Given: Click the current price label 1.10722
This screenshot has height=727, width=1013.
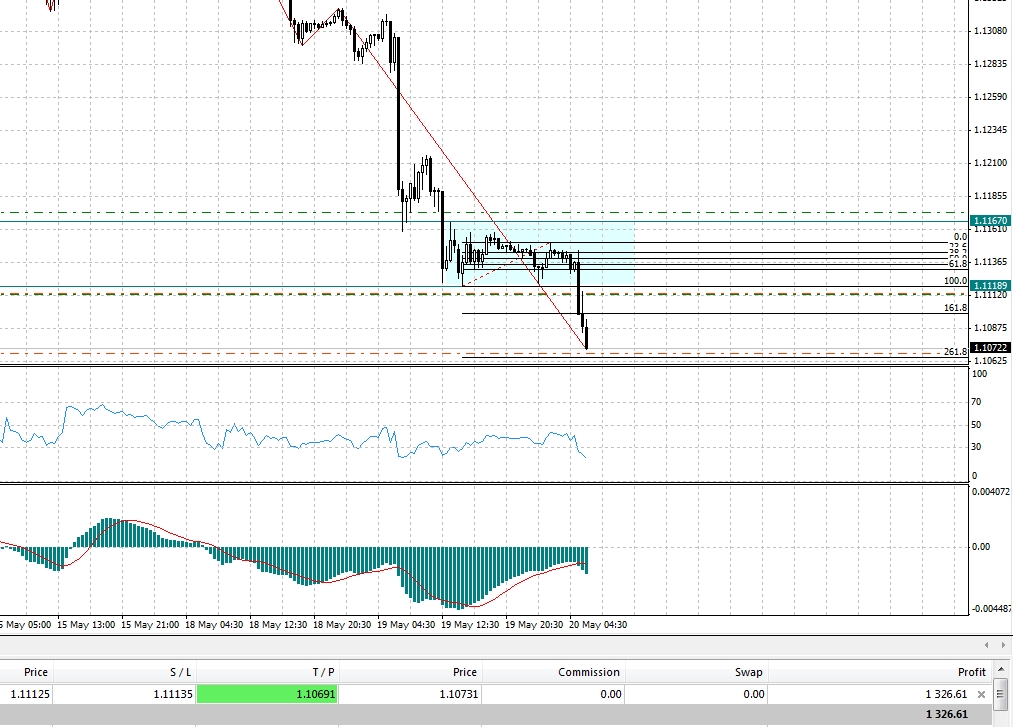Looking at the screenshot, I should [990, 348].
